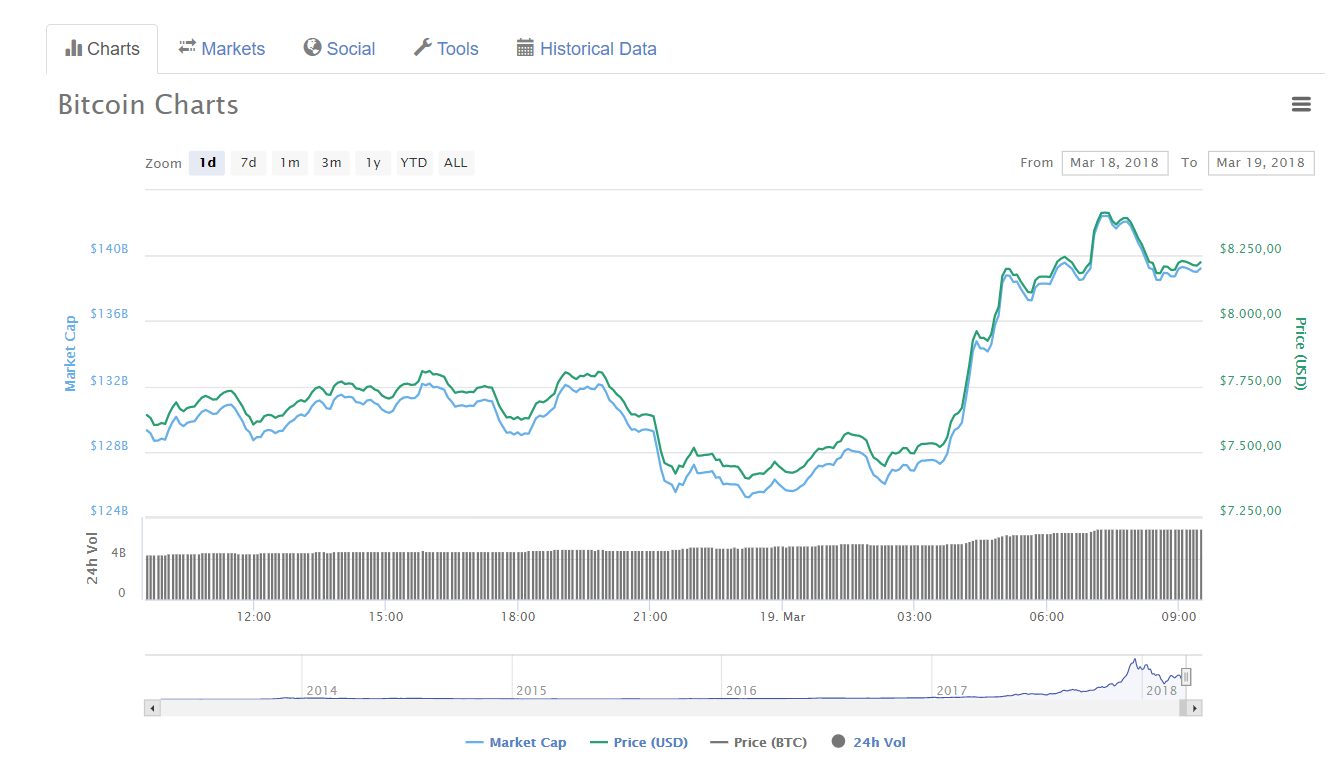The image size is (1328, 760).
Task: Click the YTD zoom button
Action: click(x=414, y=163)
